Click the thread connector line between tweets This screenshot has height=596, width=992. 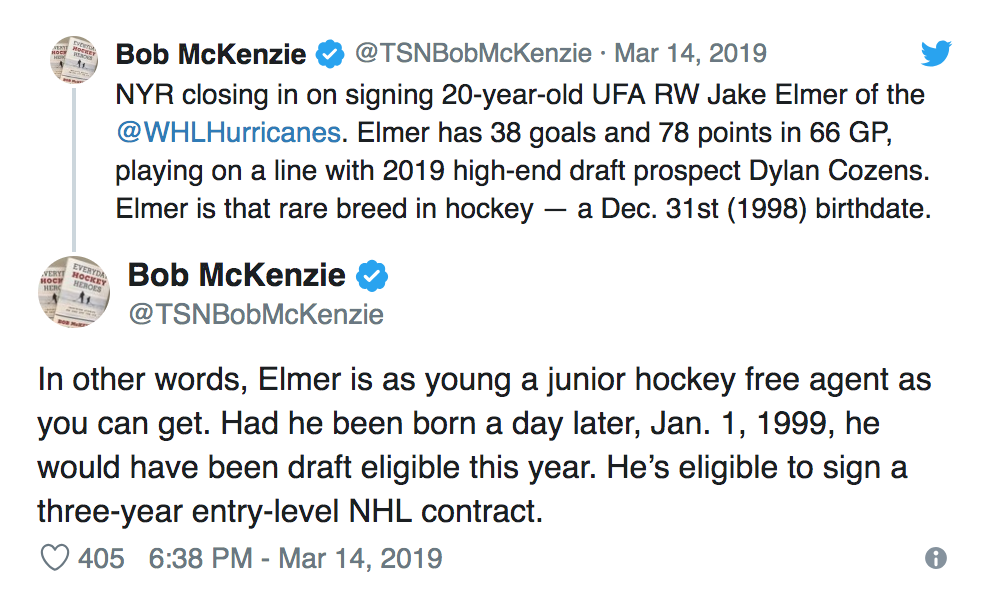tap(74, 170)
